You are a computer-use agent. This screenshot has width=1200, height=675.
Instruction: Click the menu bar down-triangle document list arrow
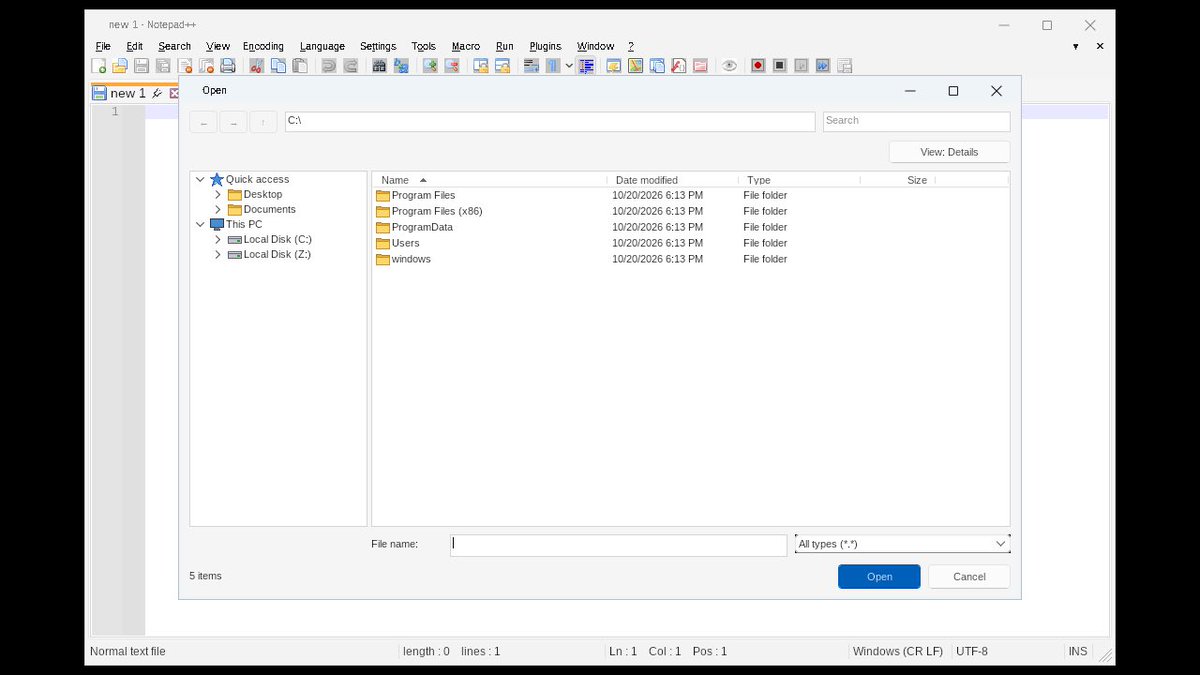[x=1076, y=46]
